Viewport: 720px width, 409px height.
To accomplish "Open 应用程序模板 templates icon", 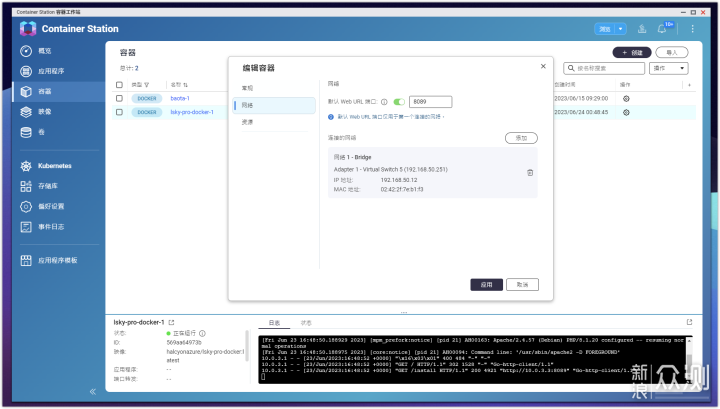I will pos(26,260).
